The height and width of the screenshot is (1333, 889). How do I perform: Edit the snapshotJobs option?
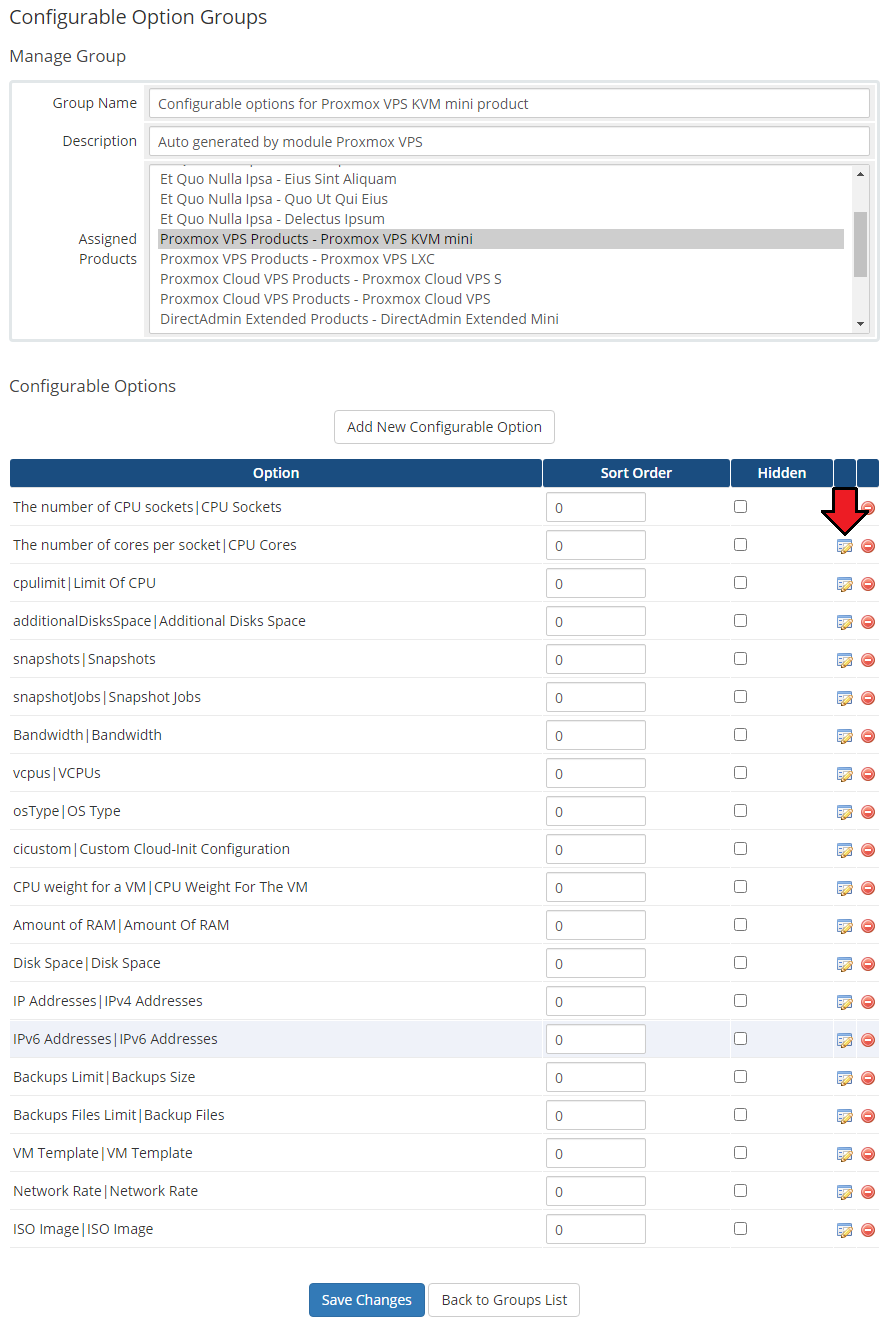[x=845, y=698]
